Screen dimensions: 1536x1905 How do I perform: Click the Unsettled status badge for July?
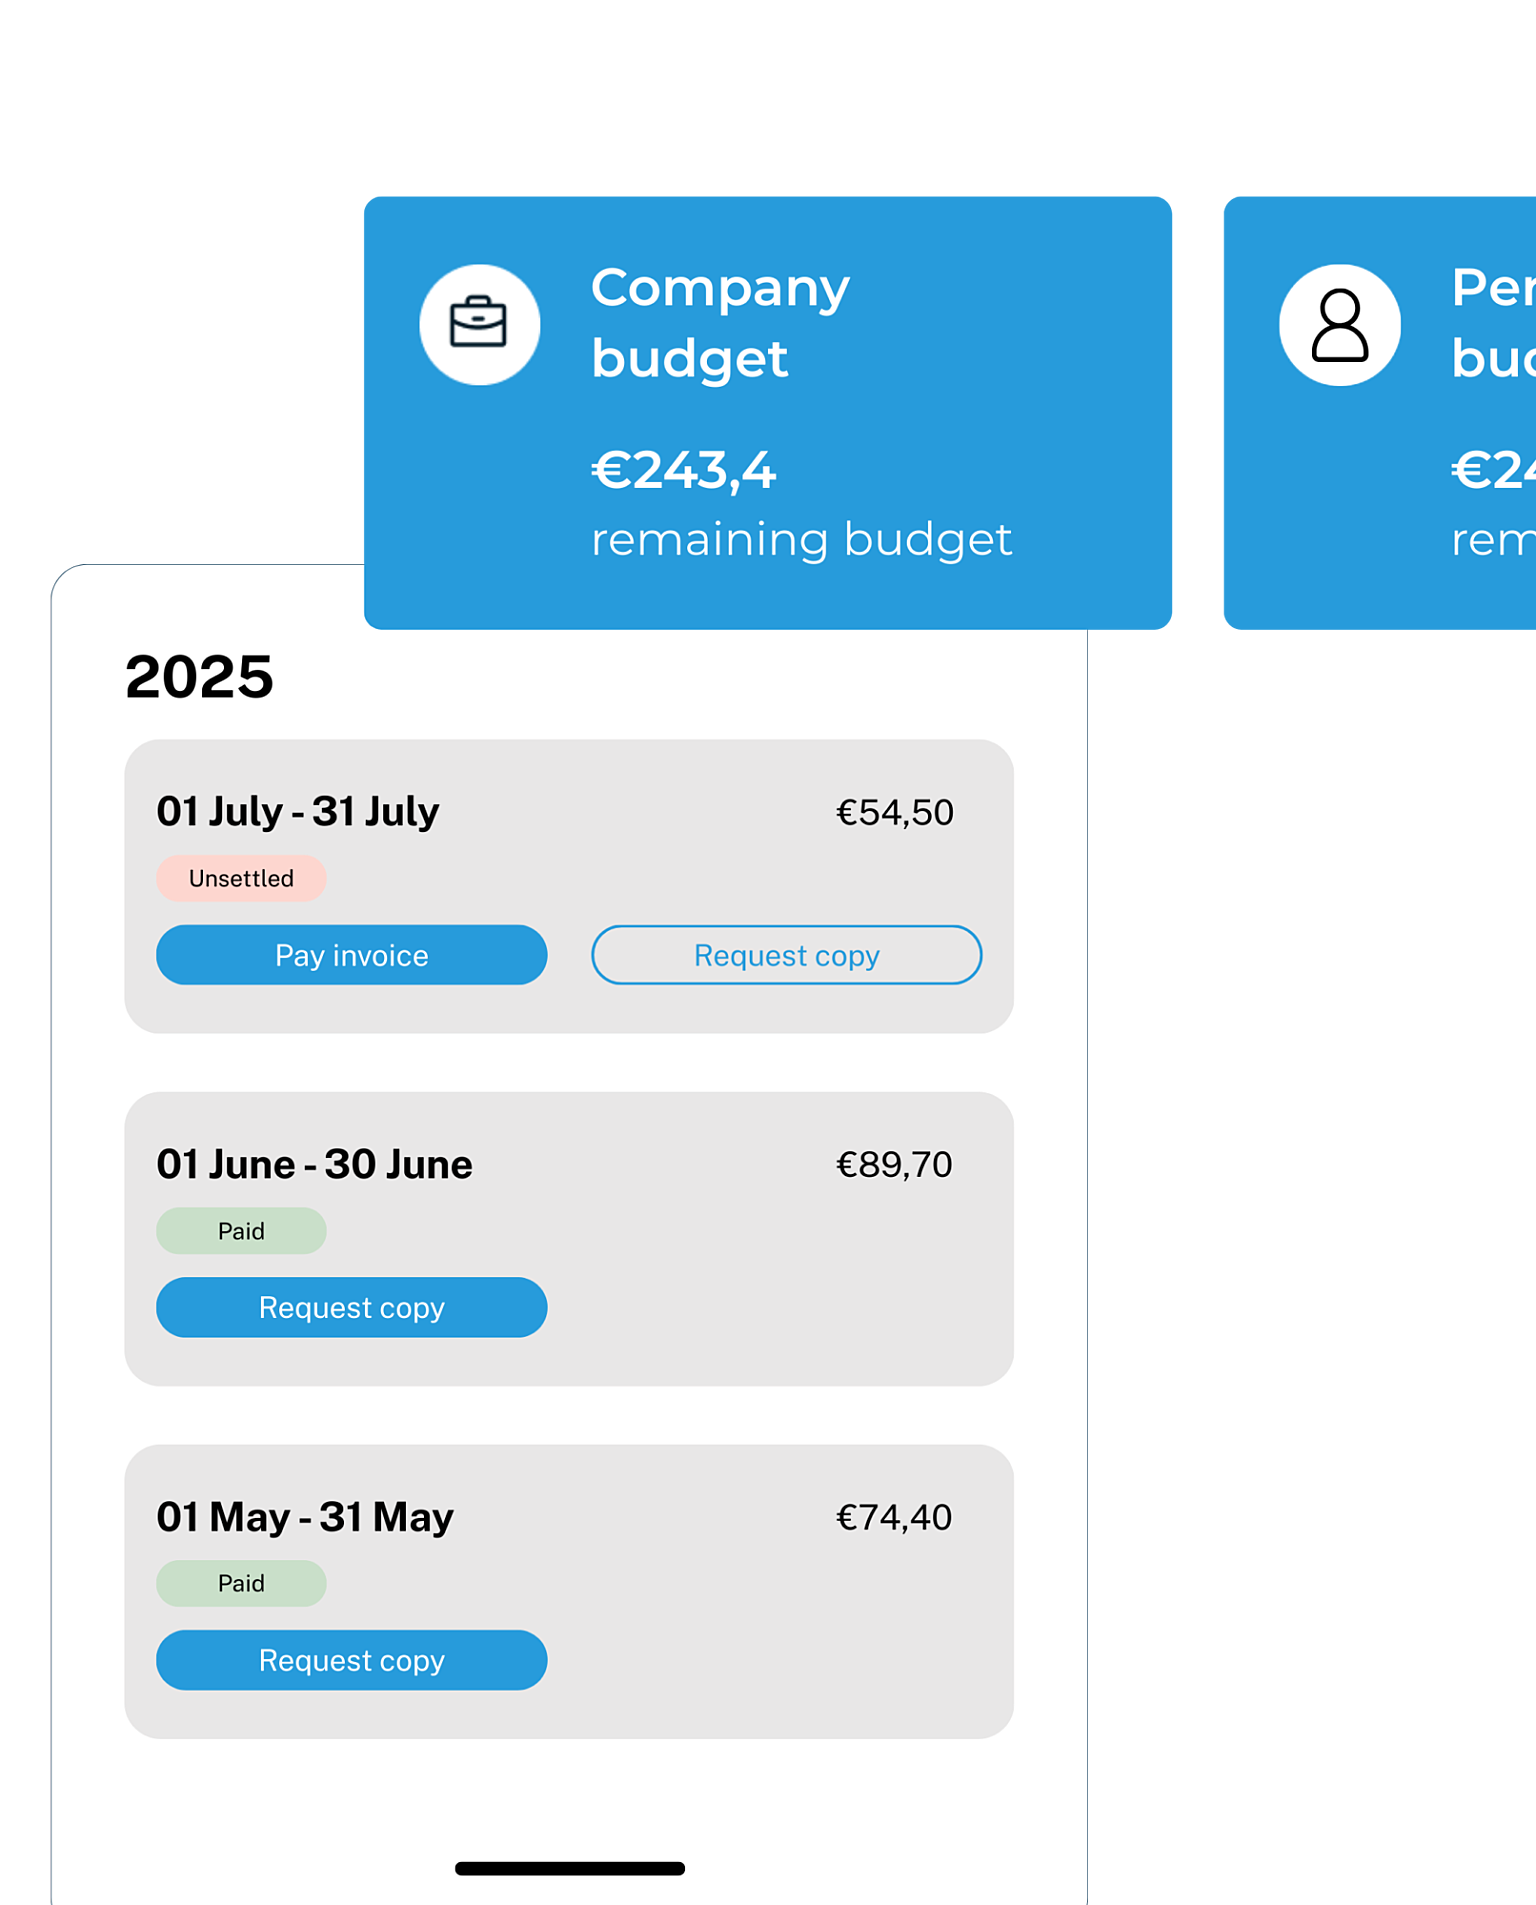(240, 878)
